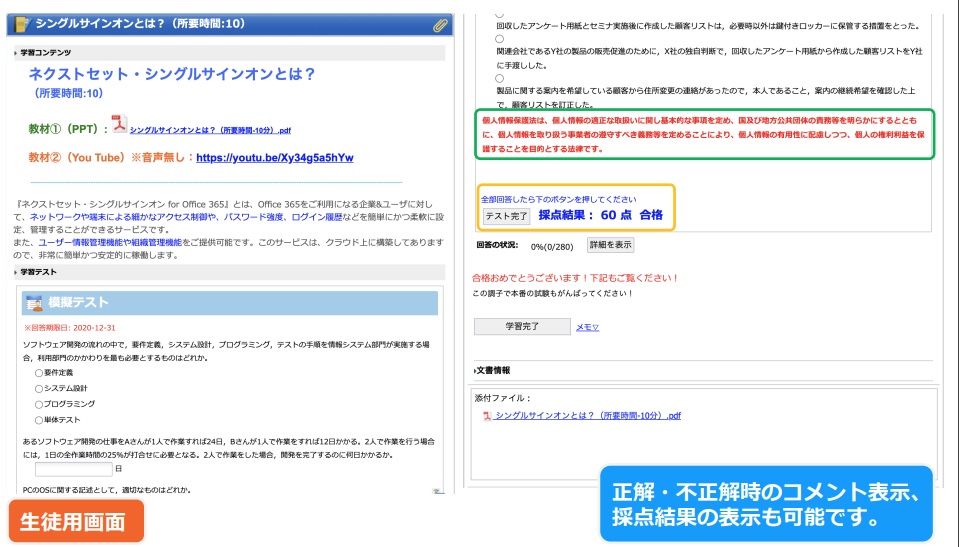Click the question text PCのOSに関する記述として
The image size is (959, 547).
(106, 490)
